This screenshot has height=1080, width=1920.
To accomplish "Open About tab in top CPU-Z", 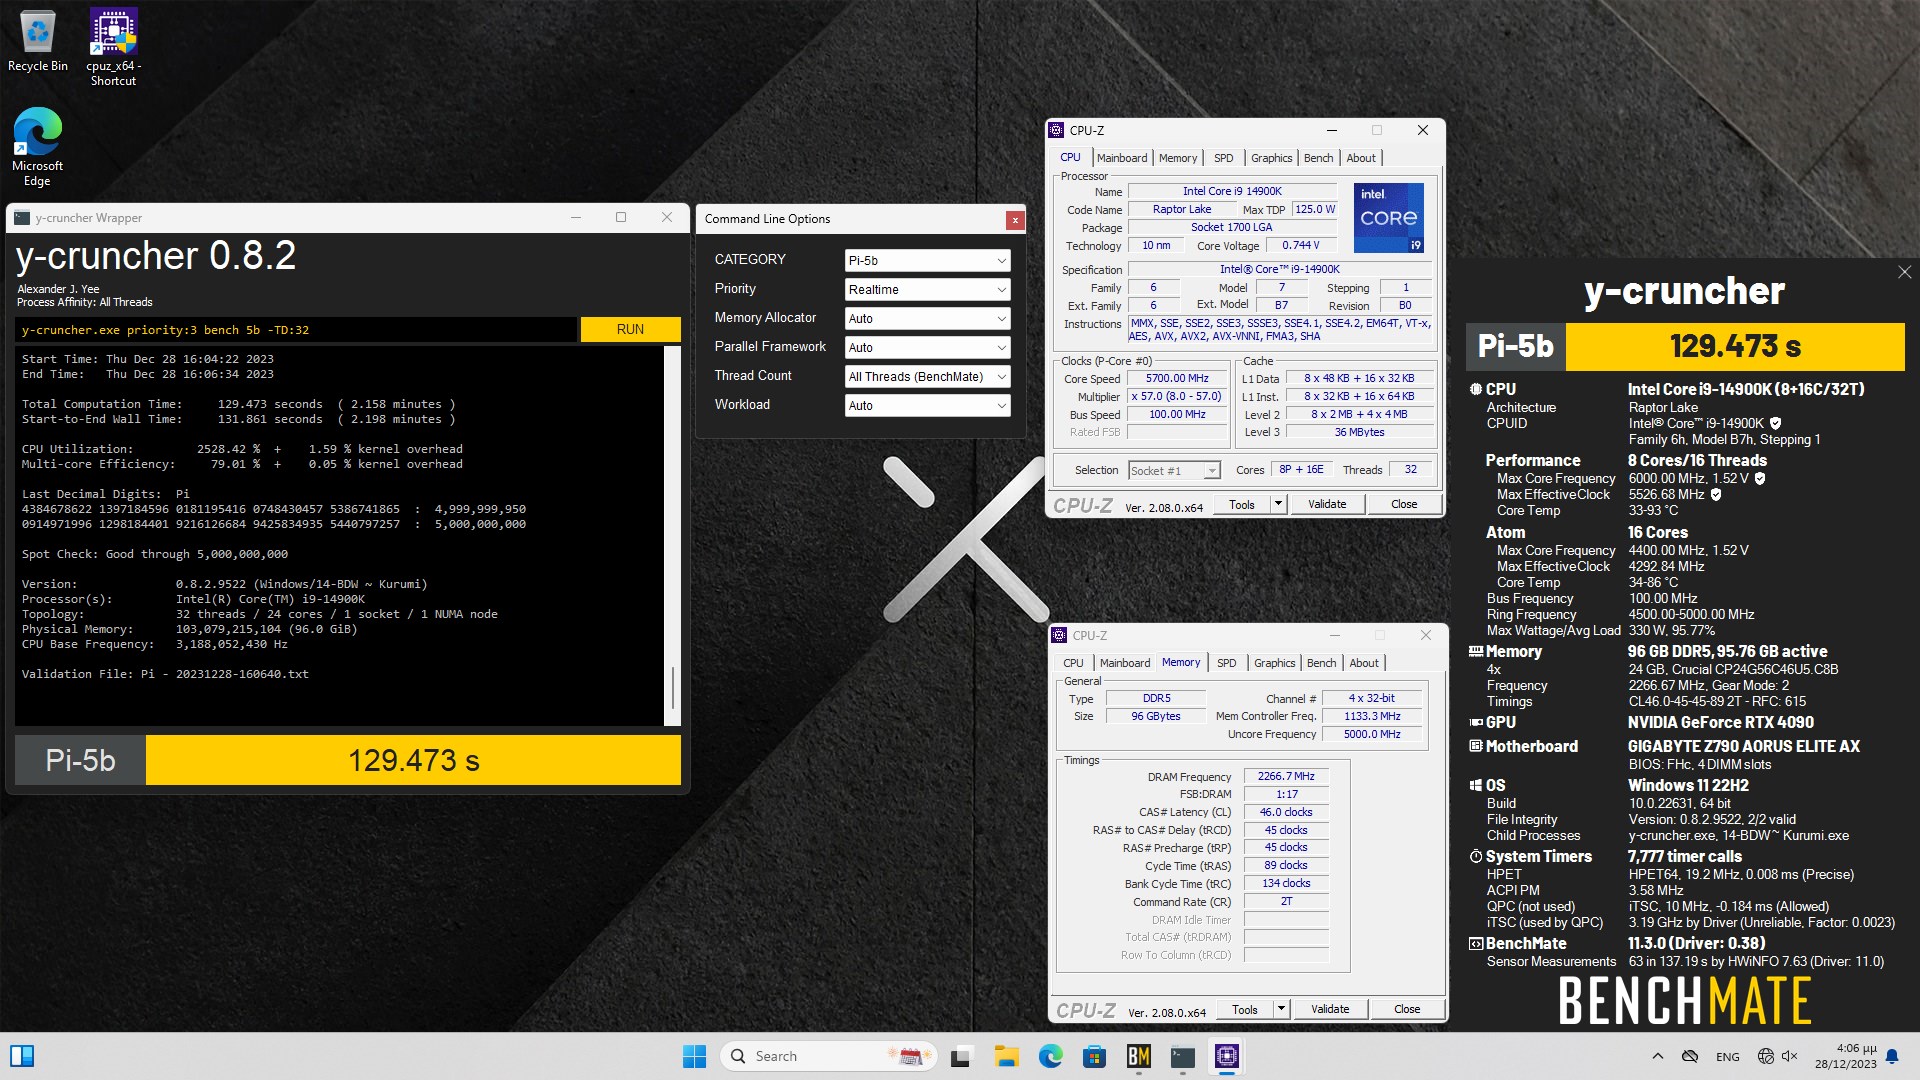I will pyautogui.click(x=1361, y=158).
